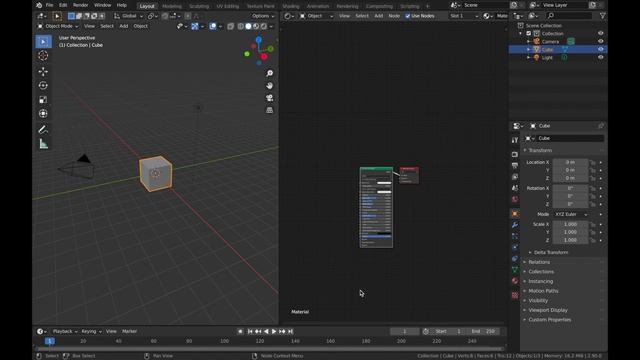Open the node editor Node menu
This screenshot has height=360, width=640.
[x=394, y=16]
